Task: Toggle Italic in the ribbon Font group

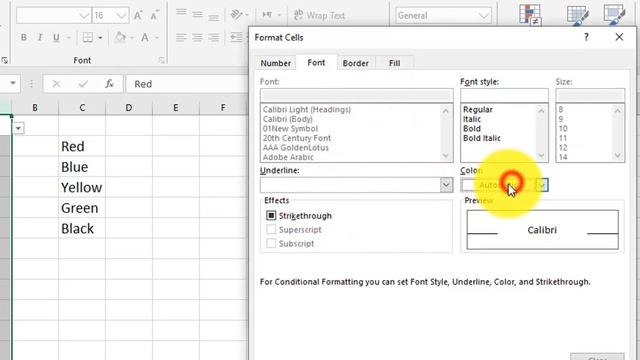Action: (40, 38)
